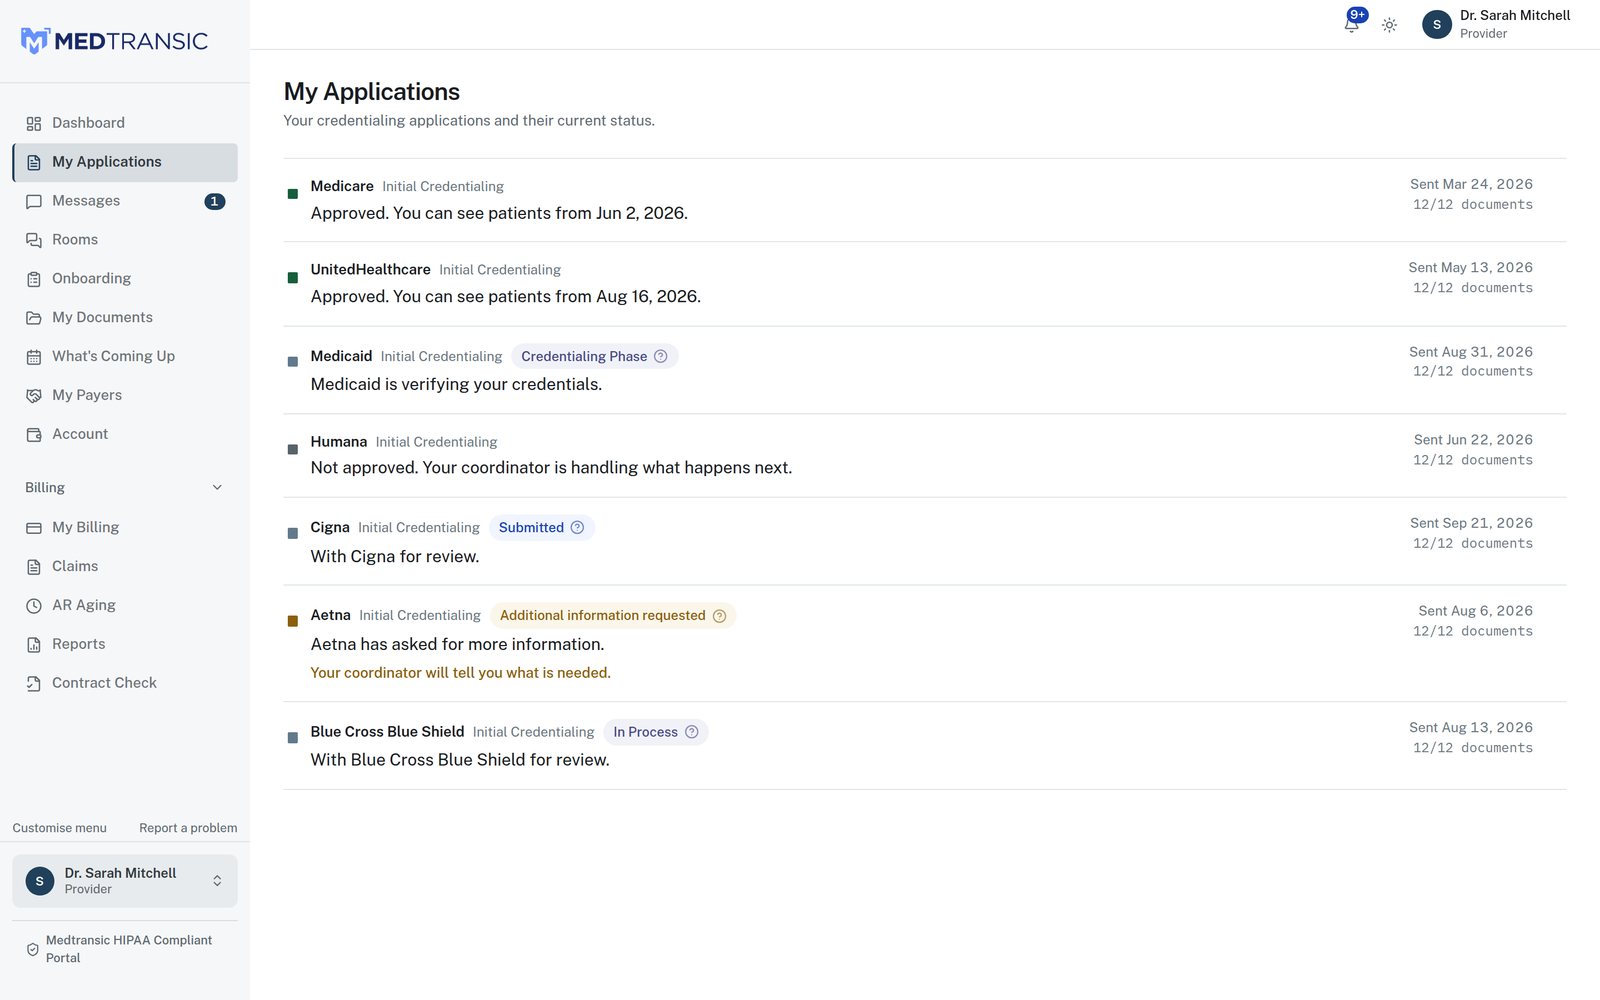Viewport: 1600px width, 1000px height.
Task: Click the Aetna amber status square
Action: (293, 621)
